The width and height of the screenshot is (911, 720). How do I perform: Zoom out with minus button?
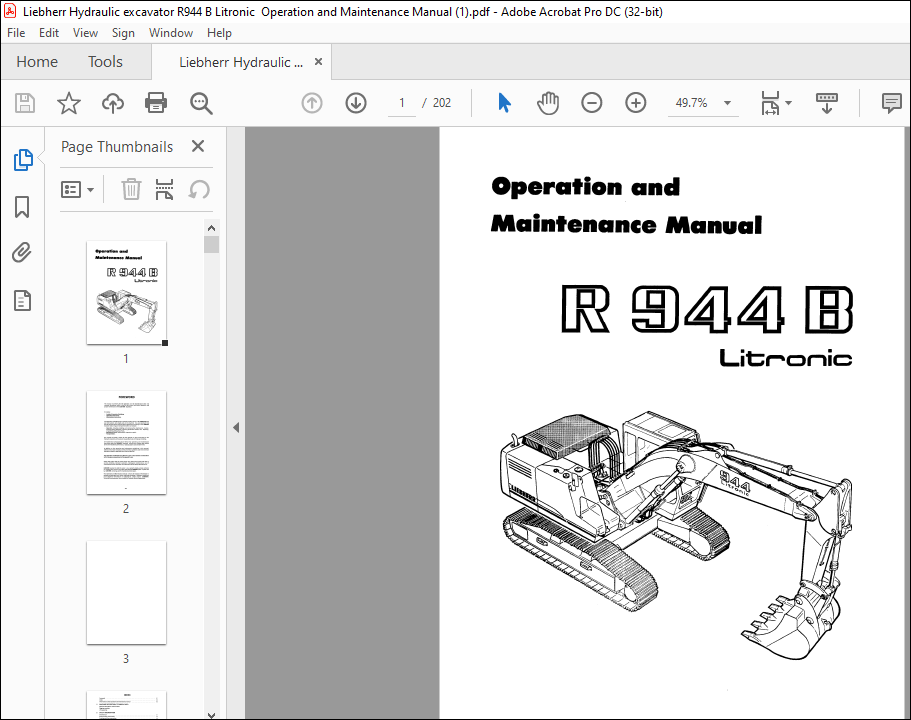coord(591,103)
